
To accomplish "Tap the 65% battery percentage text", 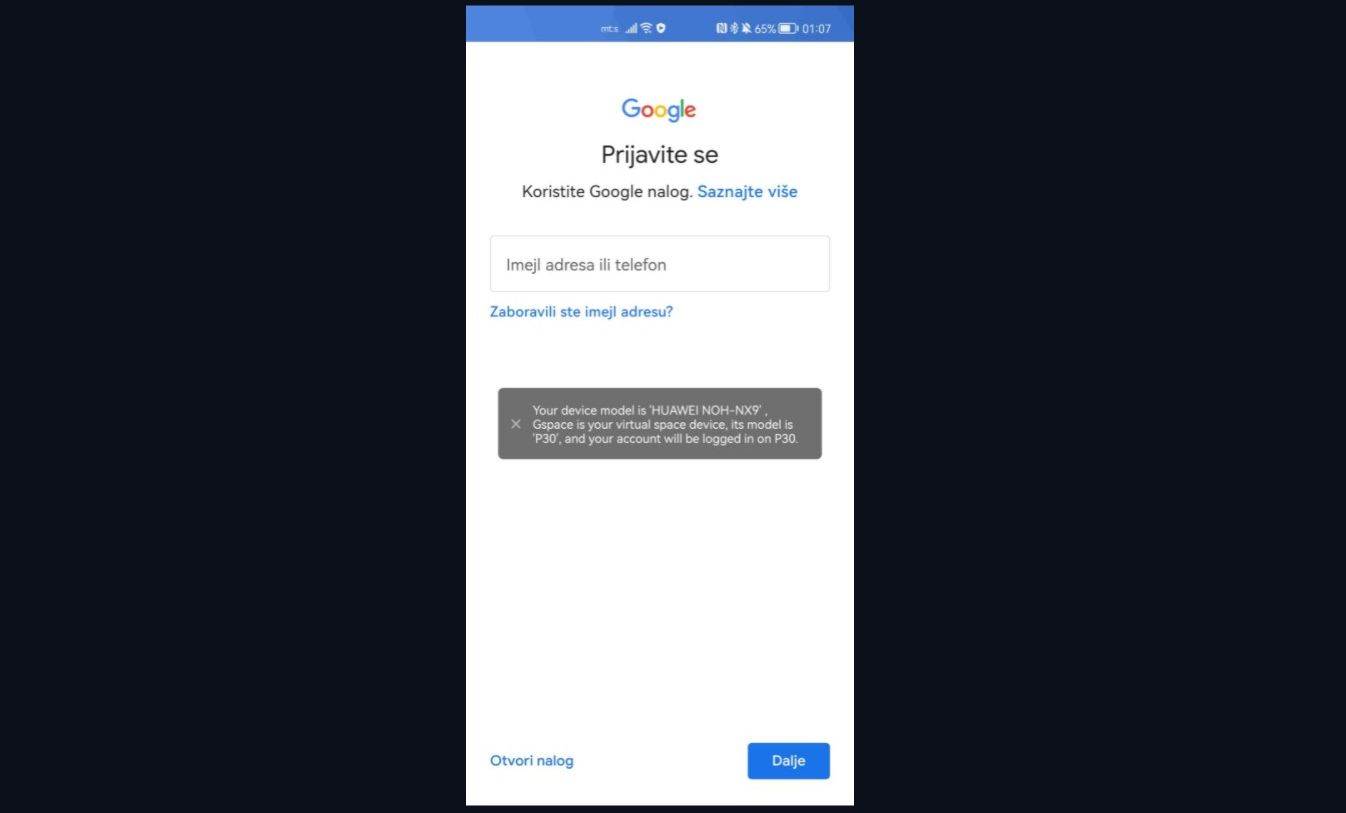I will pos(765,28).
